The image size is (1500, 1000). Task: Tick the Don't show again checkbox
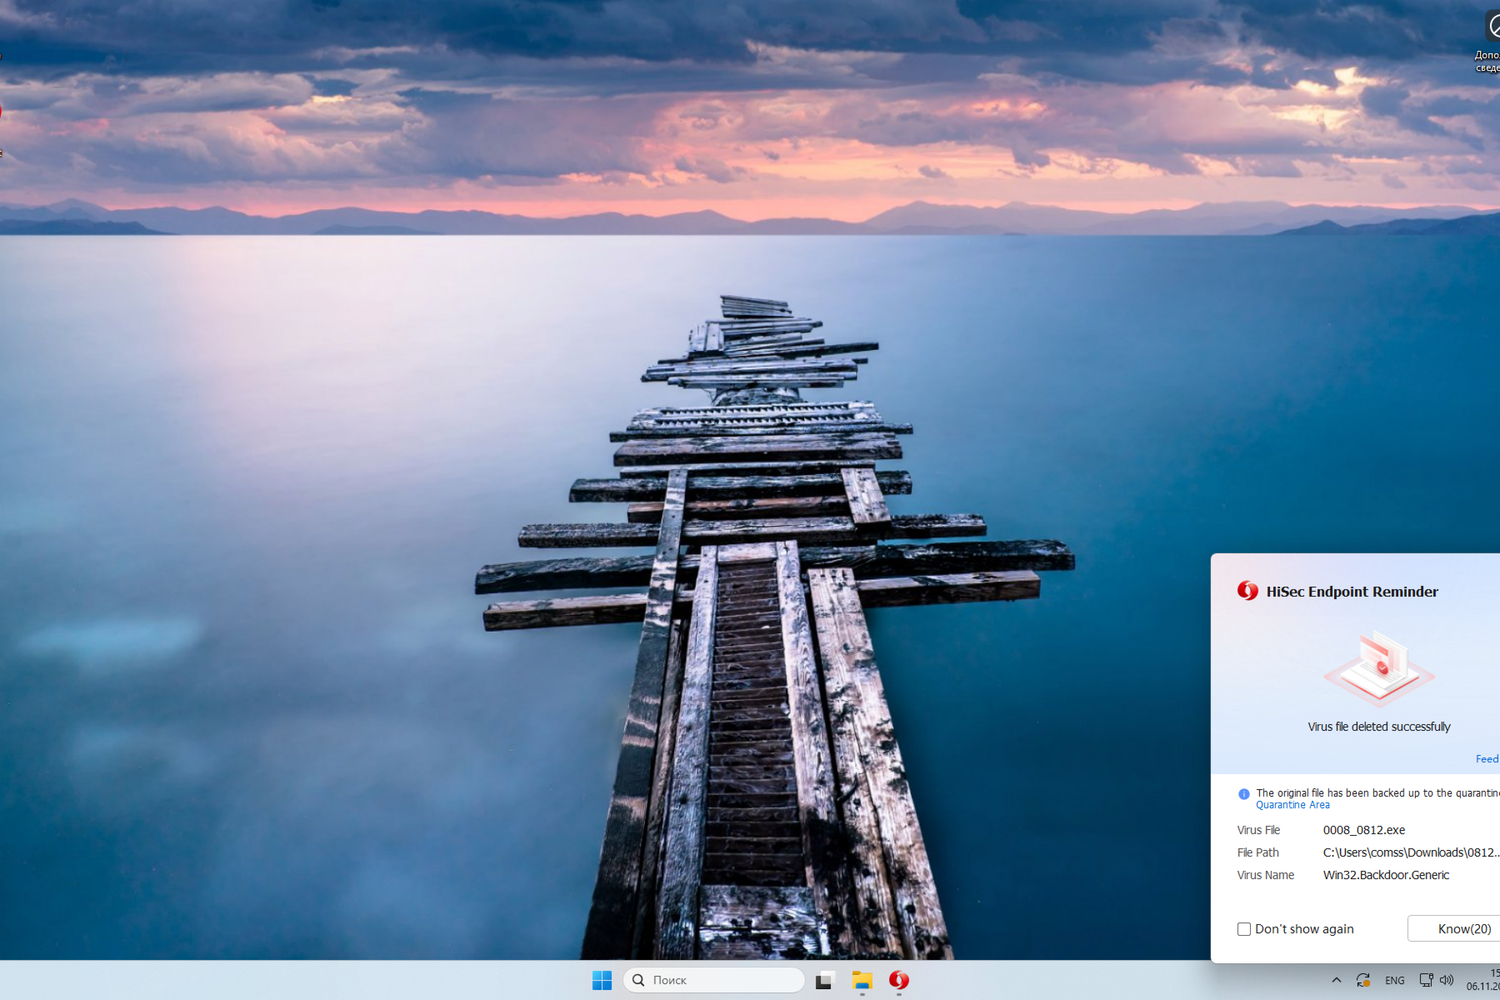tap(1244, 929)
